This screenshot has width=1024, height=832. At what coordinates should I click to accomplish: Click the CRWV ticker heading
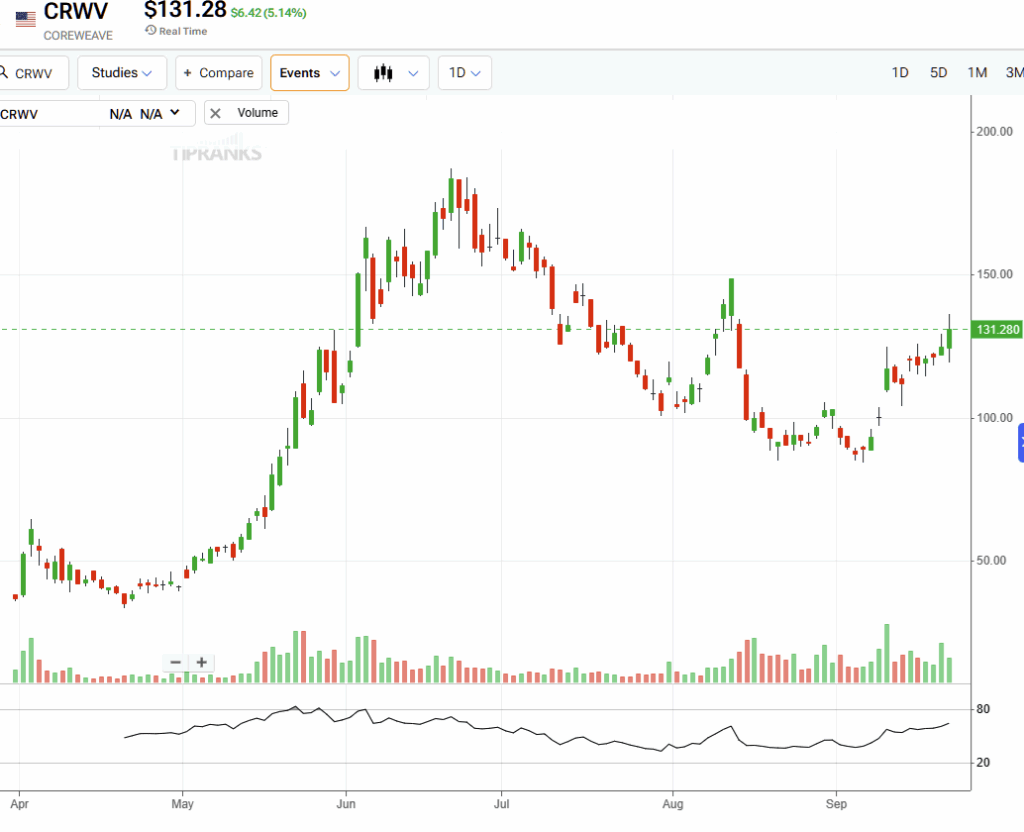click(x=76, y=11)
